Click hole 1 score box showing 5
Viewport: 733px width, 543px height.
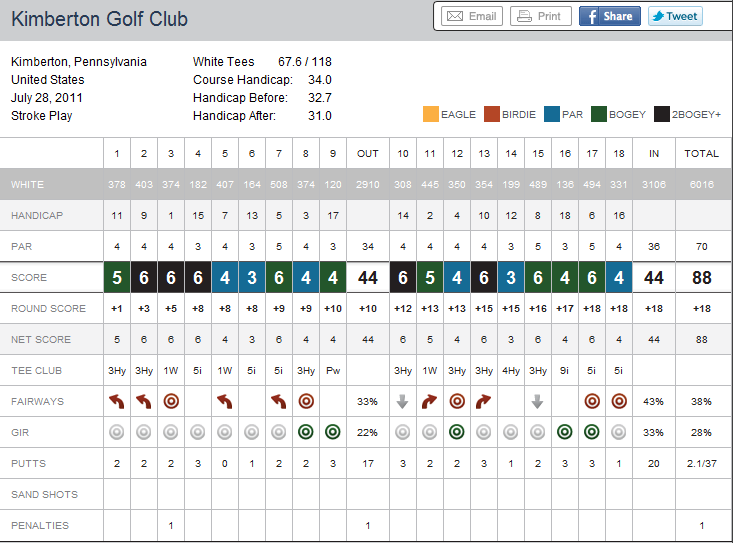tap(117, 277)
